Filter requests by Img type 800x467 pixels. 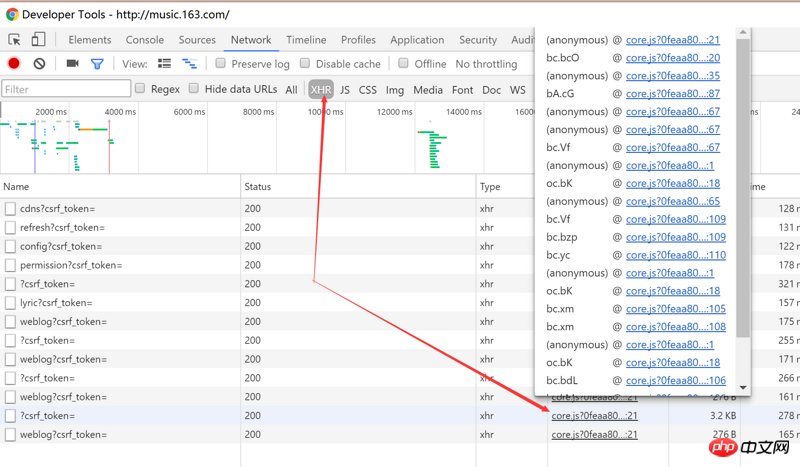point(394,90)
